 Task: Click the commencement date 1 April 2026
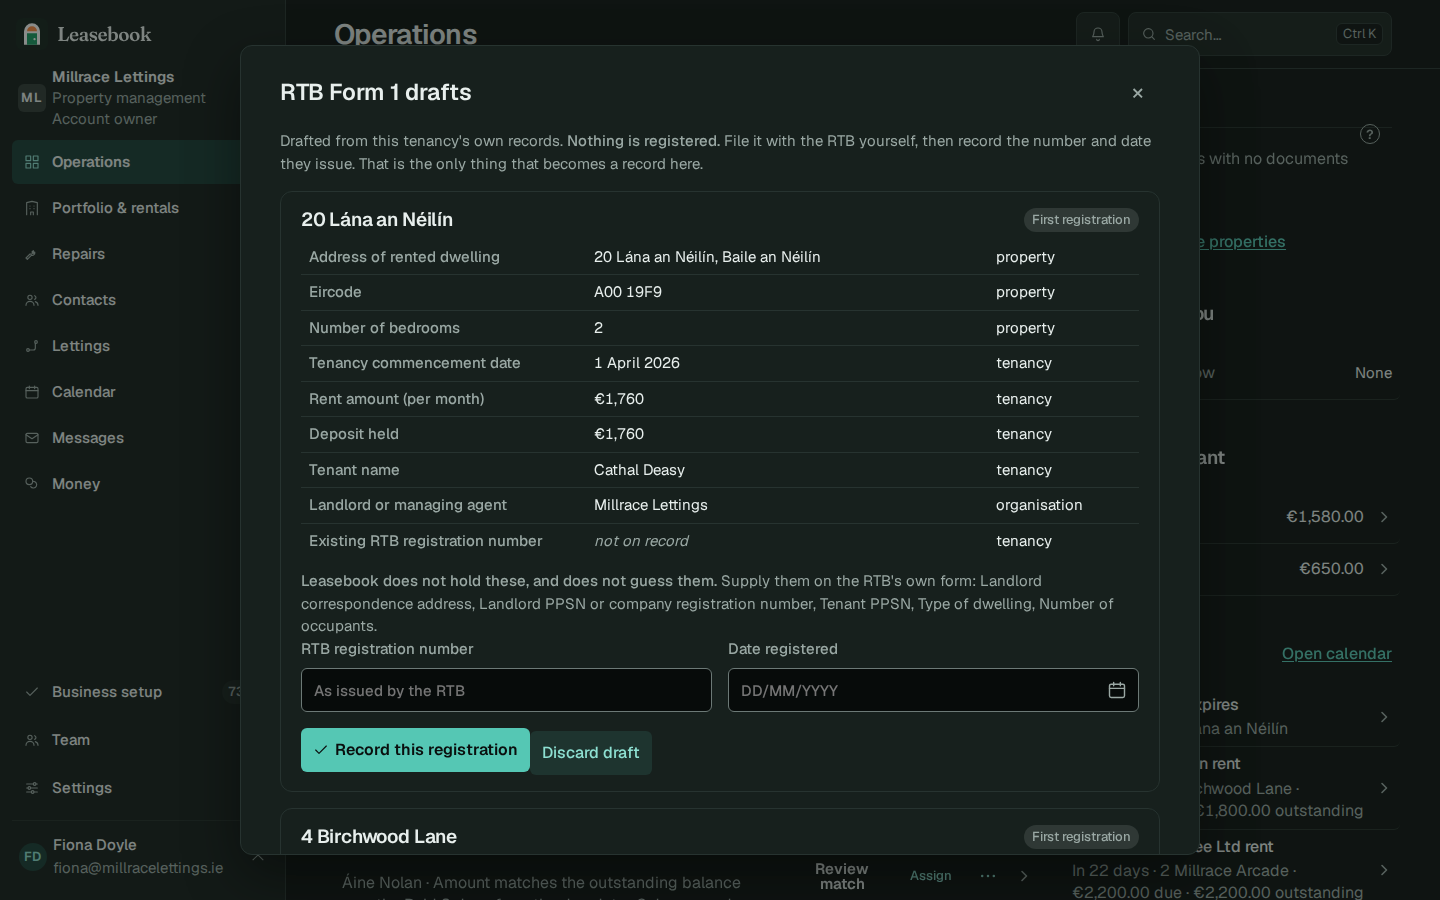(637, 363)
